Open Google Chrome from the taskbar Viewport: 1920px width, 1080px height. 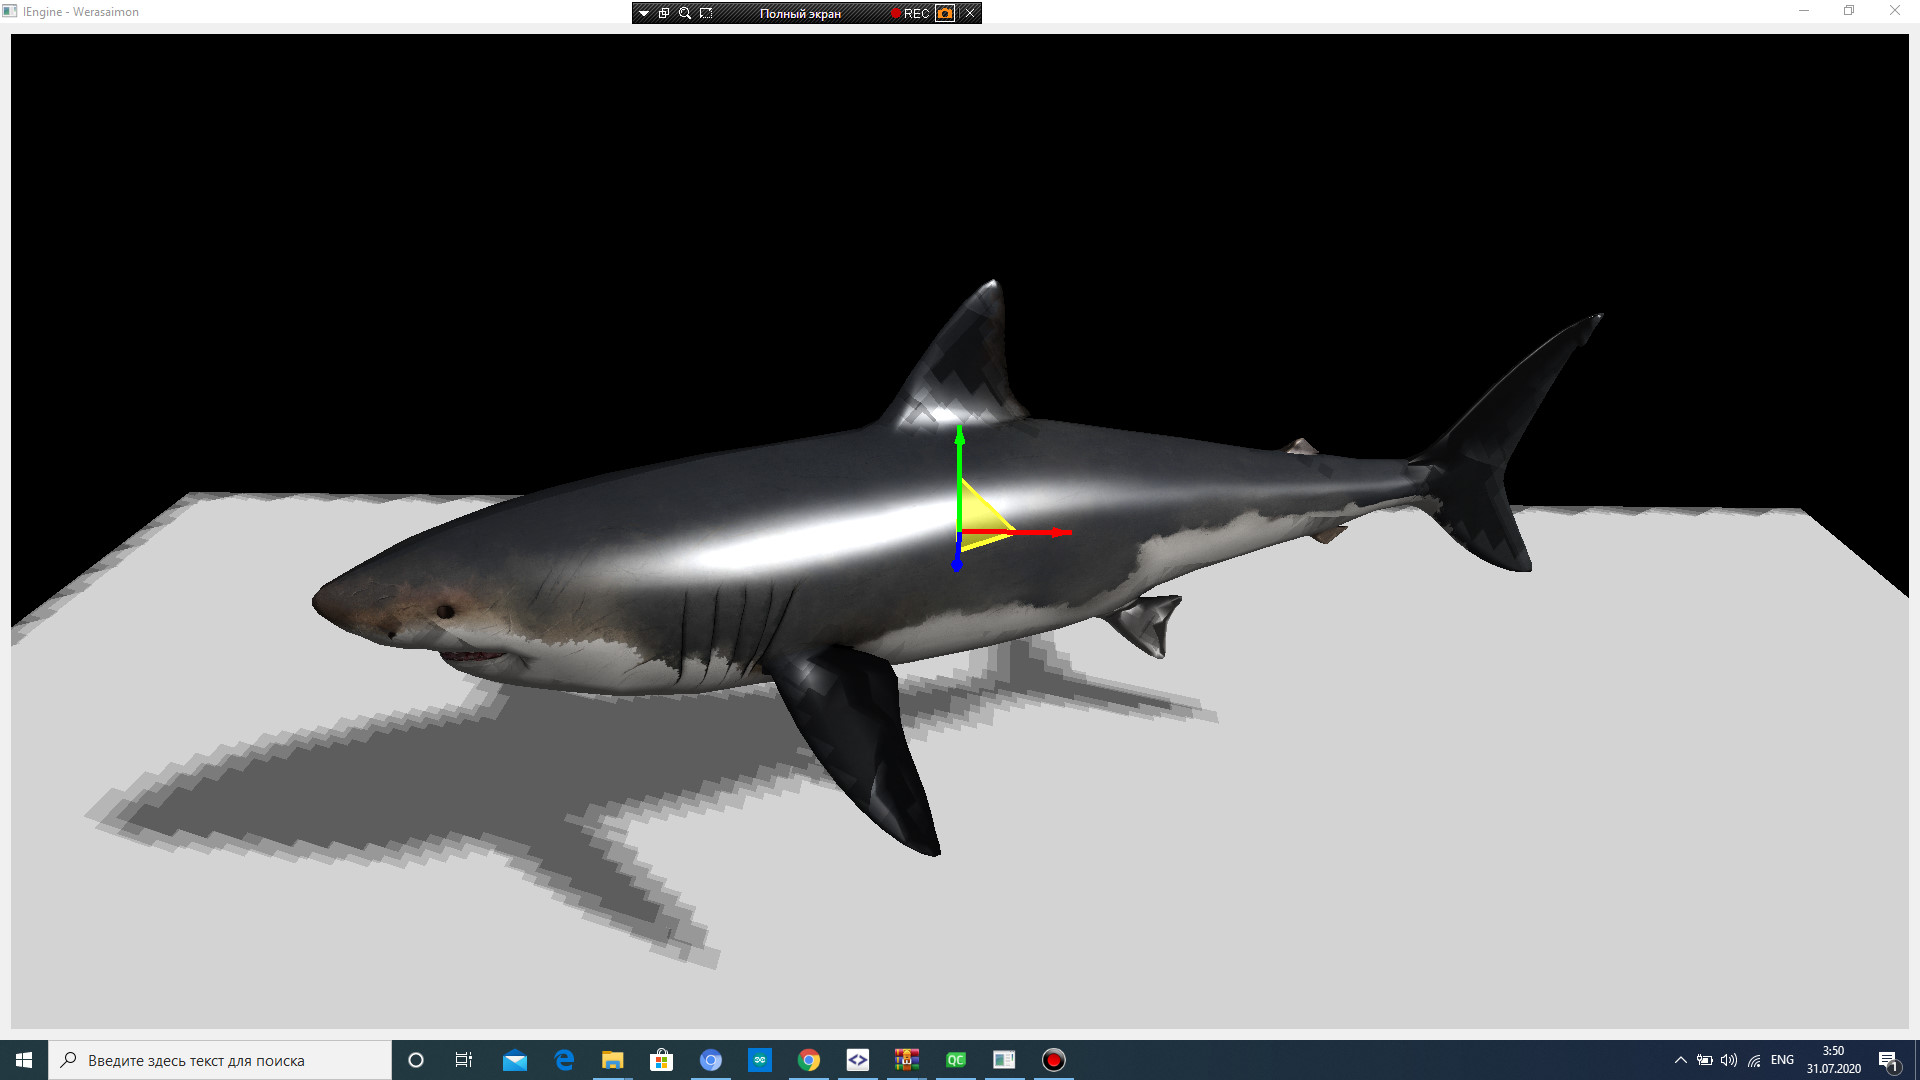[809, 1060]
